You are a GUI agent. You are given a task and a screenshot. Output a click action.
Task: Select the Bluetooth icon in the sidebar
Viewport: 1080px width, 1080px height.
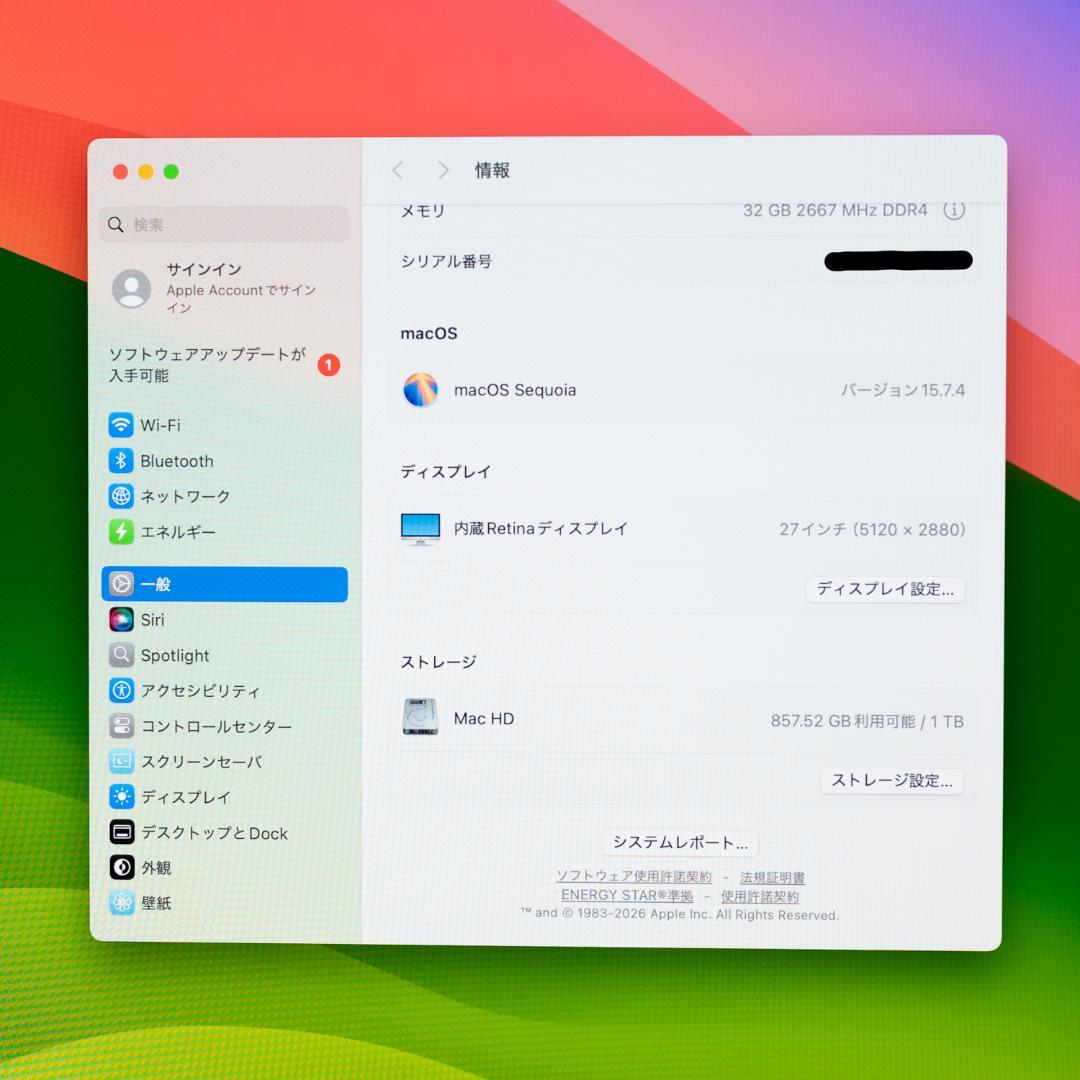click(x=121, y=461)
